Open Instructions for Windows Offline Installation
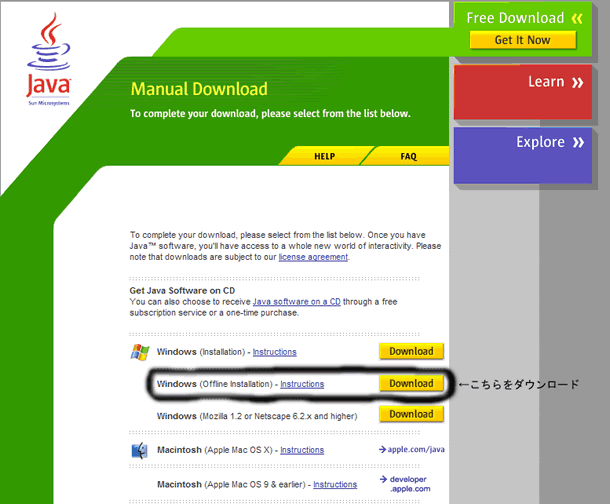This screenshot has height=504, width=610. 302,384
